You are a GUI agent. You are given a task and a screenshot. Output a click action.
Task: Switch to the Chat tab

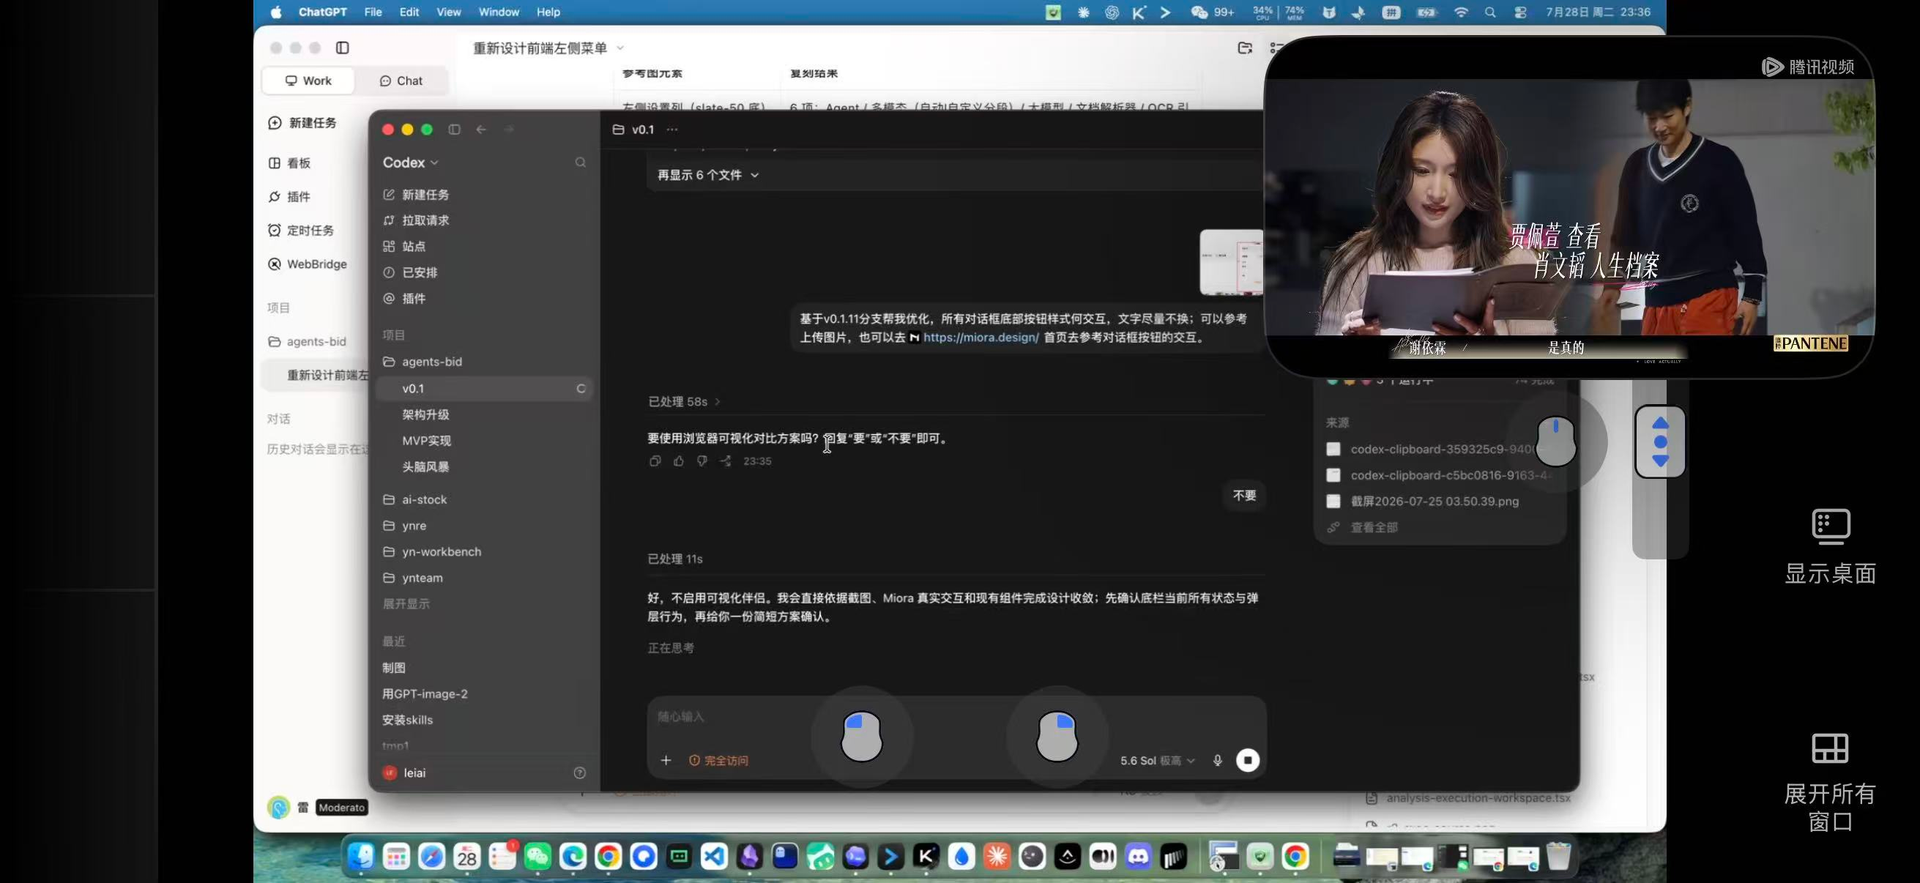point(402,81)
